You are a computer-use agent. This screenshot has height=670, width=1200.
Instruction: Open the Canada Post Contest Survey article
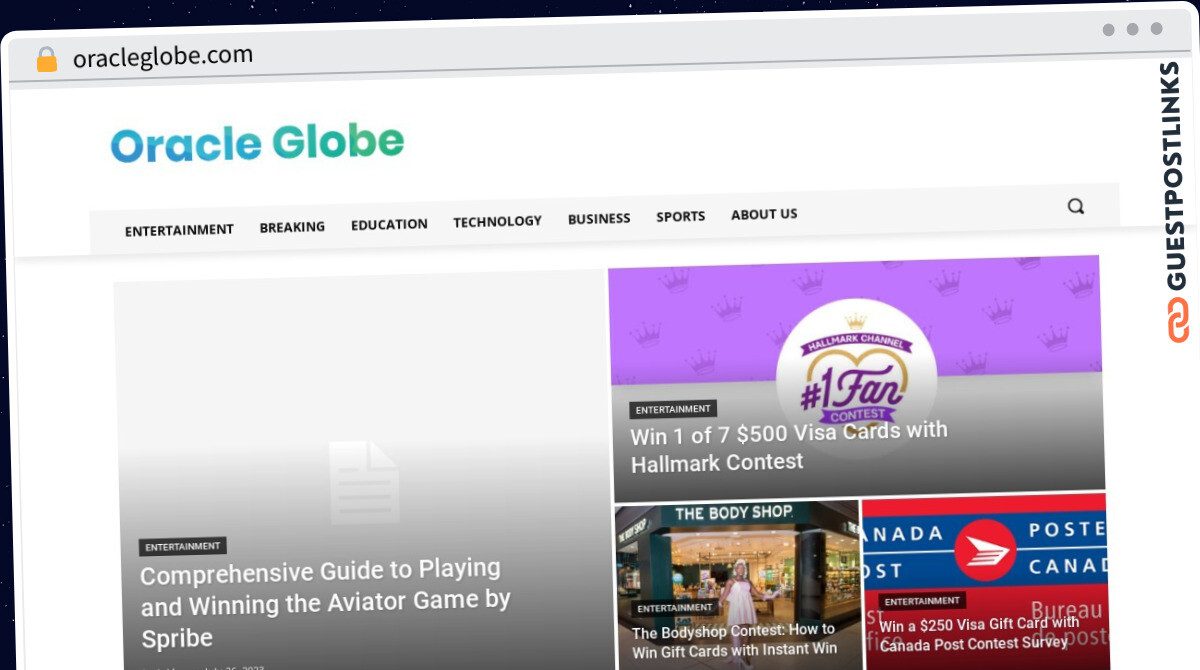click(979, 633)
